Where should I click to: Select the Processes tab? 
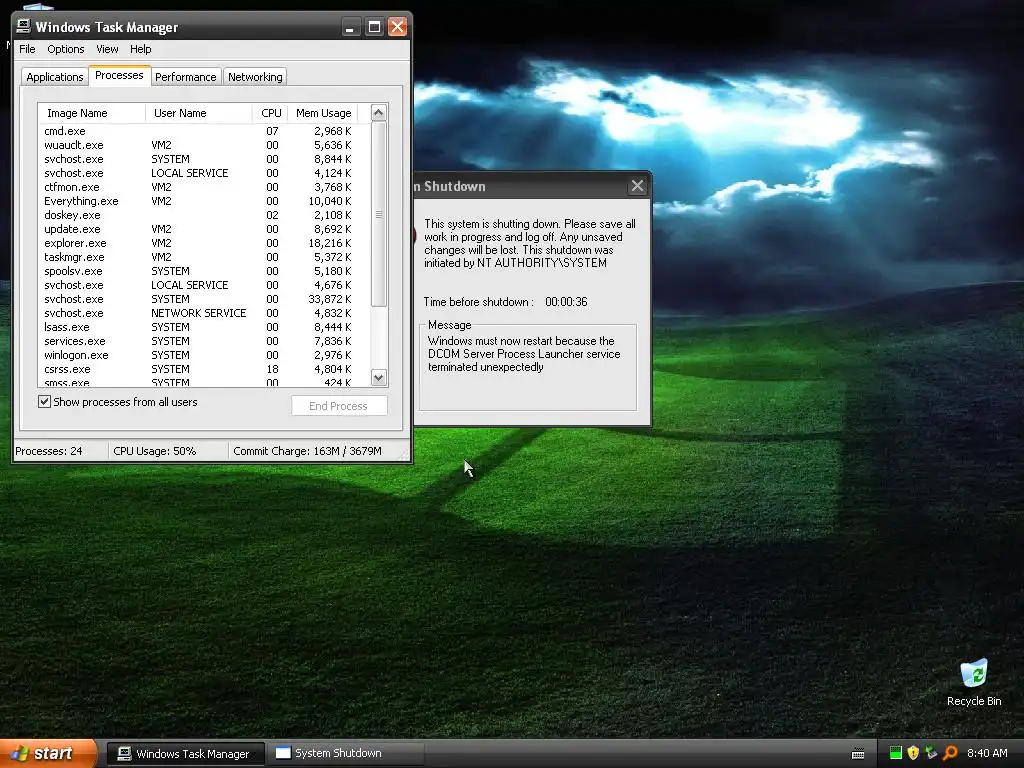point(119,75)
